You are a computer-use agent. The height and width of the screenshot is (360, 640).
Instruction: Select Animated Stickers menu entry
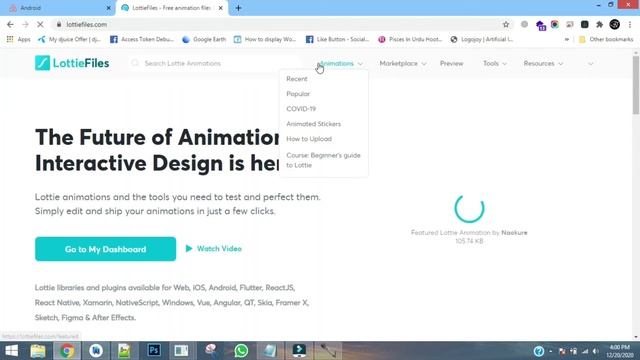coord(313,124)
